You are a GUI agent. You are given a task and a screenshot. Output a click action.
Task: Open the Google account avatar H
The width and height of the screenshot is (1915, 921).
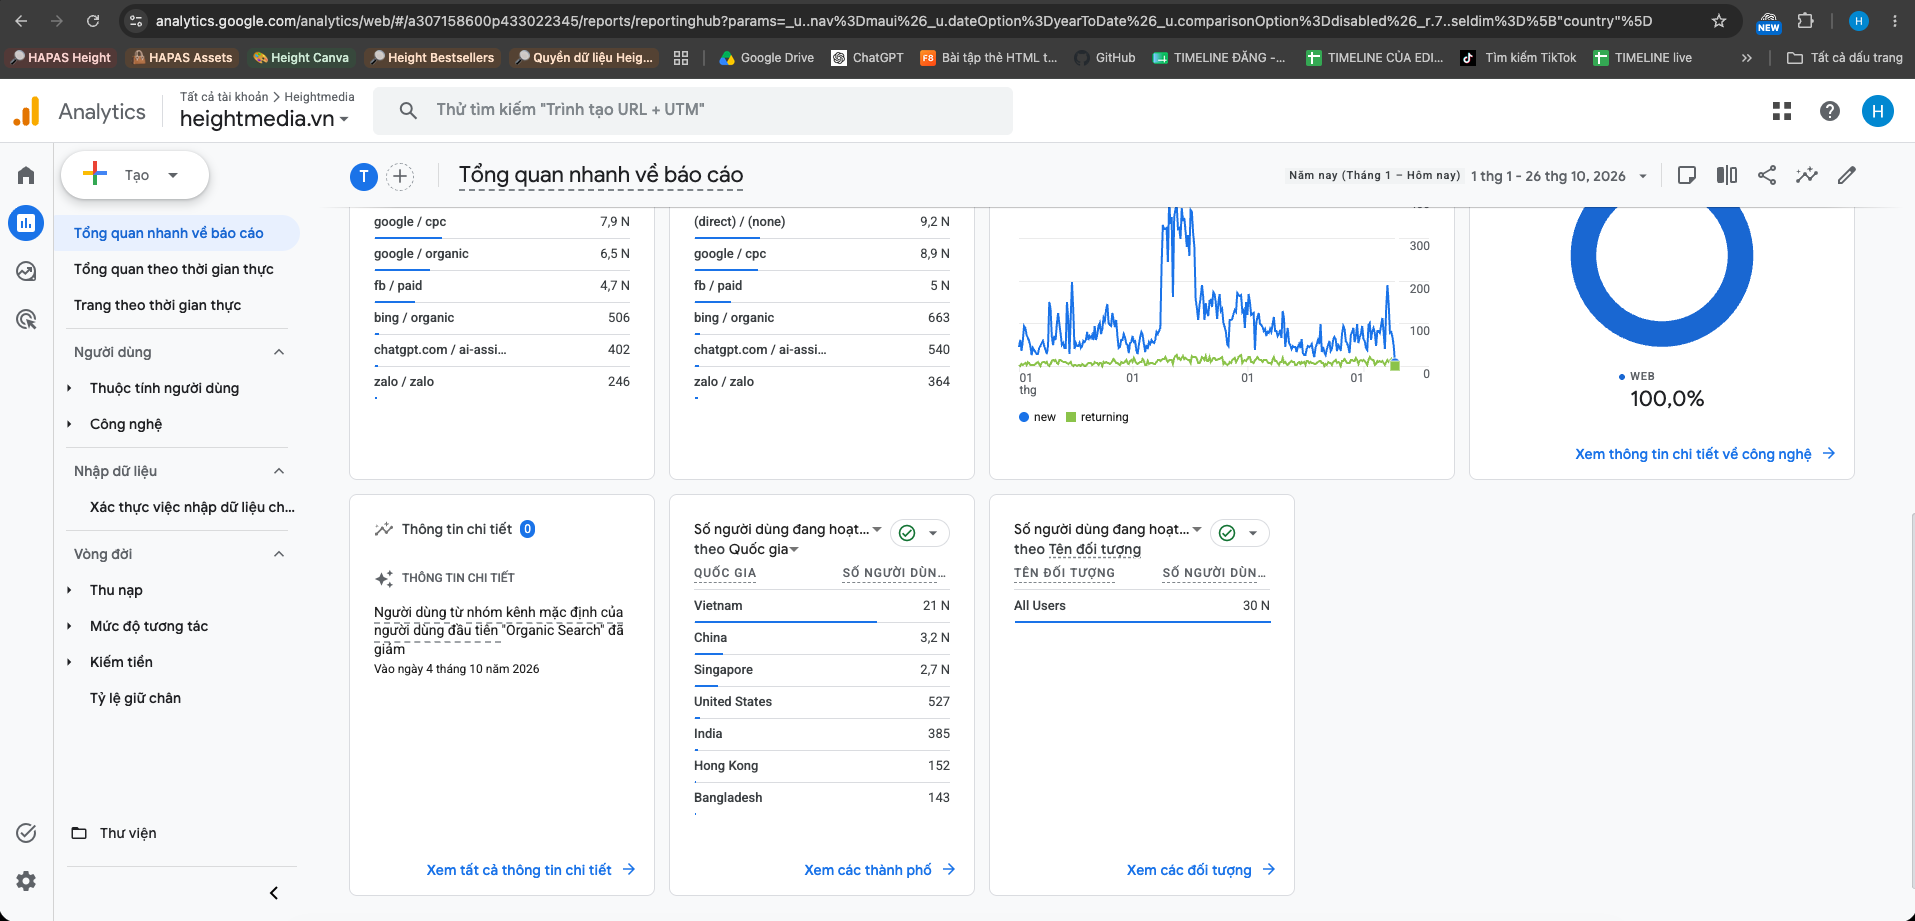point(1878,111)
